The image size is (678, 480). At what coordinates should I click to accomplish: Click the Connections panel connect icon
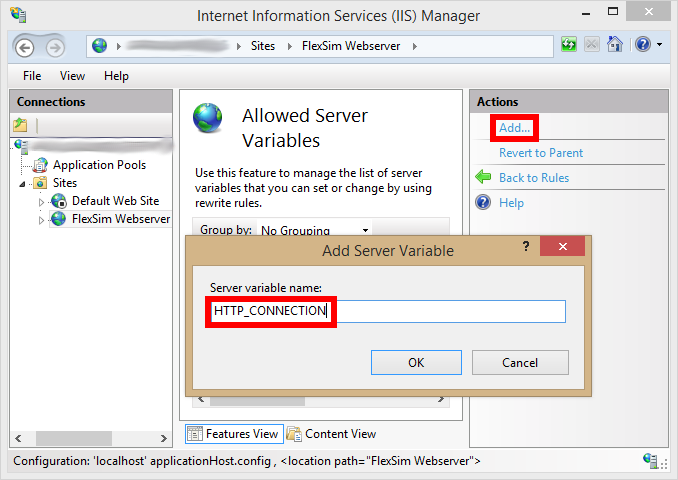coord(20,125)
